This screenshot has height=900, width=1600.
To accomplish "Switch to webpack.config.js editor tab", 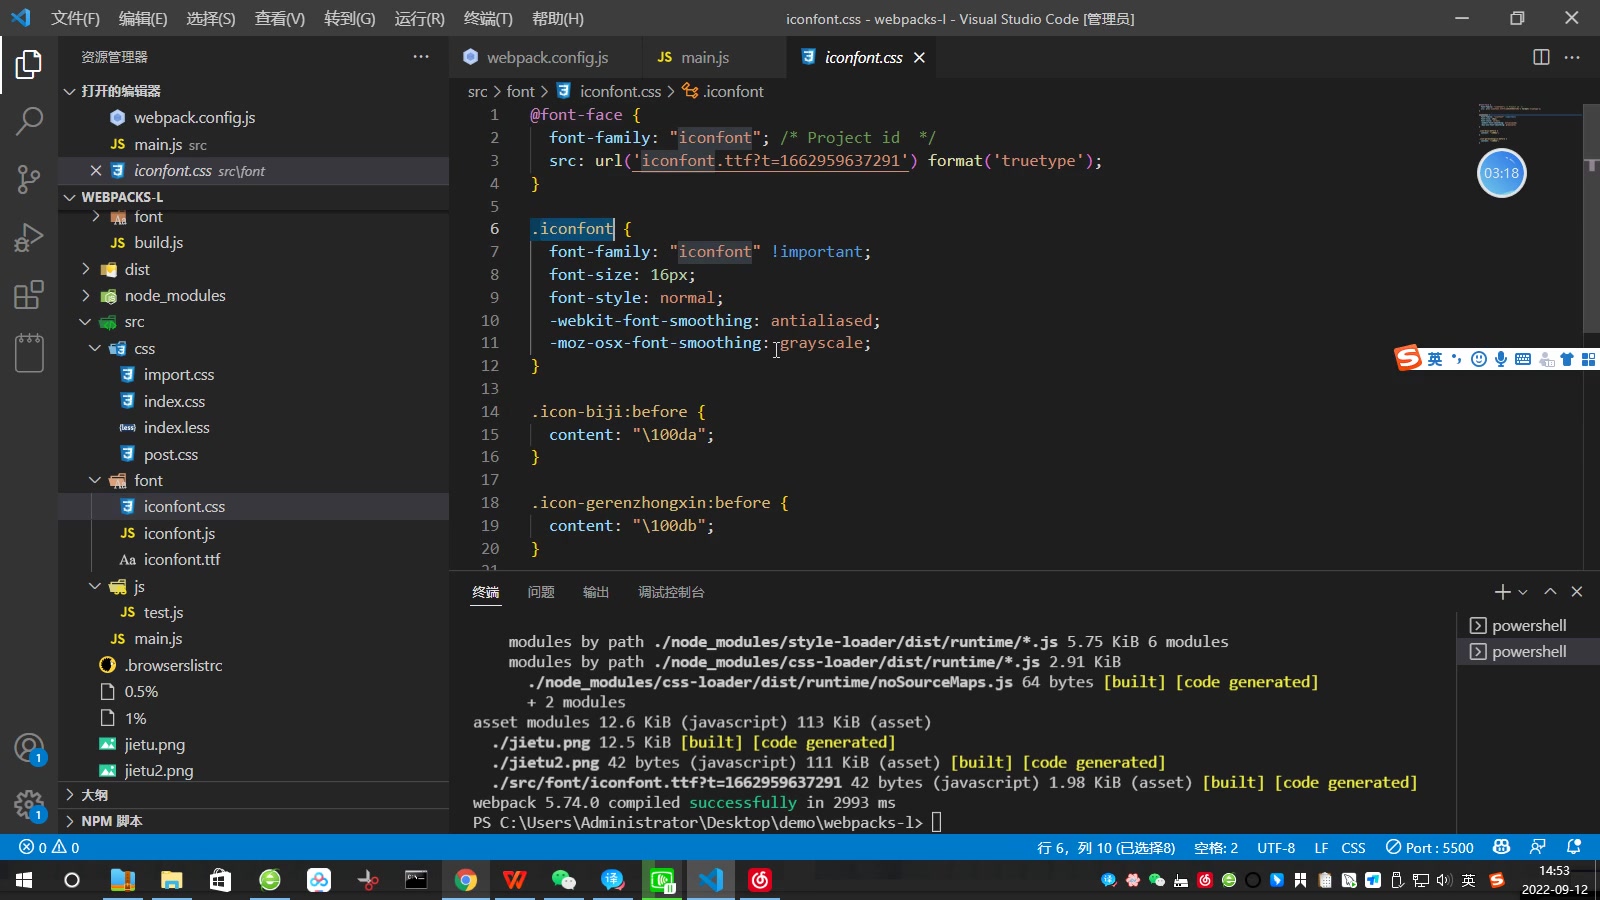I will (545, 58).
